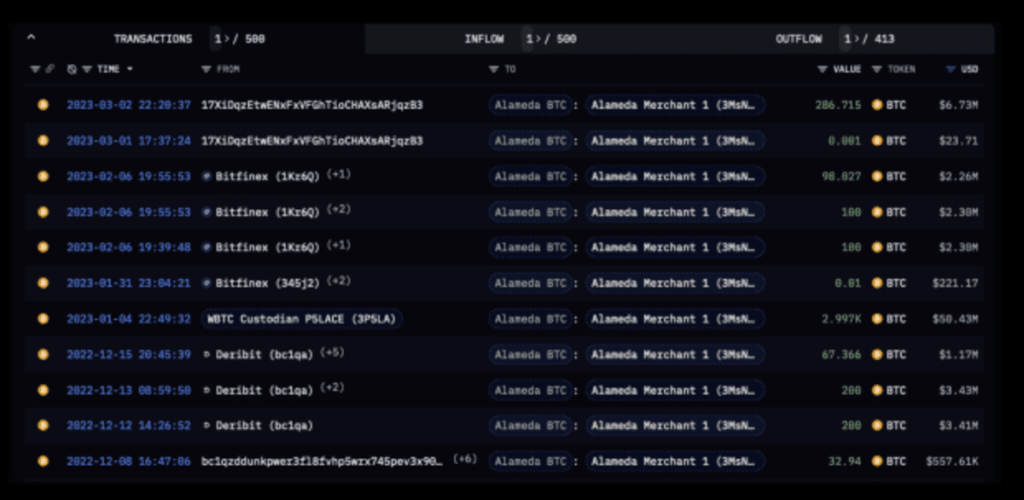Click BTC token icon in WBTC Custodian row
This screenshot has height=500, width=1024.
coord(878,319)
